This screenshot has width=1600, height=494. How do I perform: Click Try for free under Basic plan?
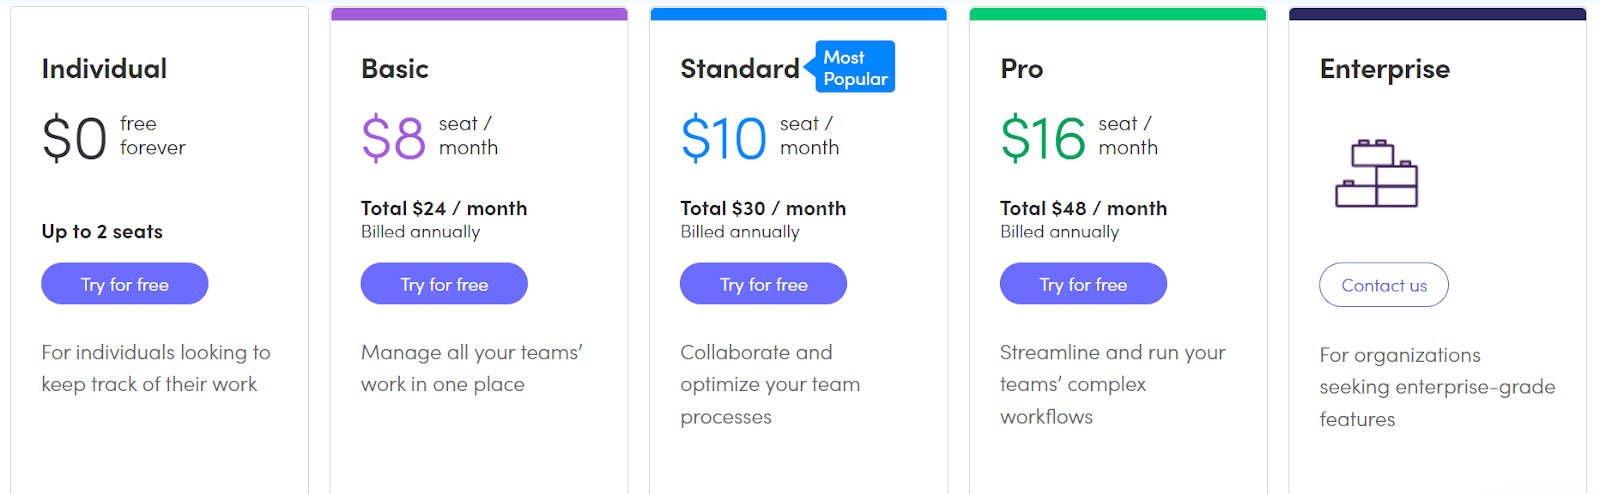(444, 284)
